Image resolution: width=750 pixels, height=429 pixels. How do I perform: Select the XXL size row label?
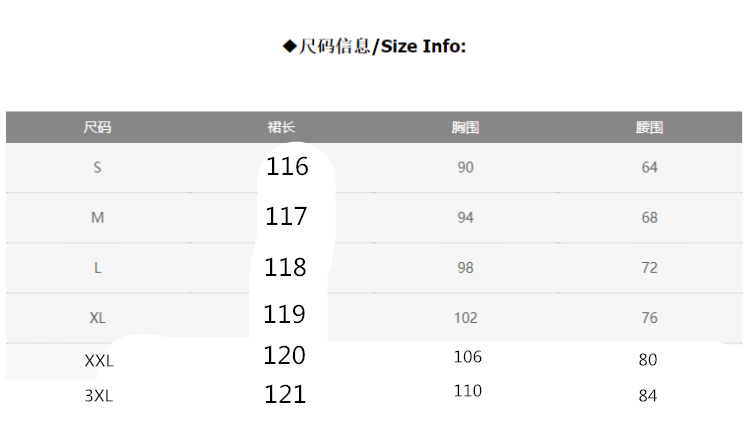[x=99, y=361]
